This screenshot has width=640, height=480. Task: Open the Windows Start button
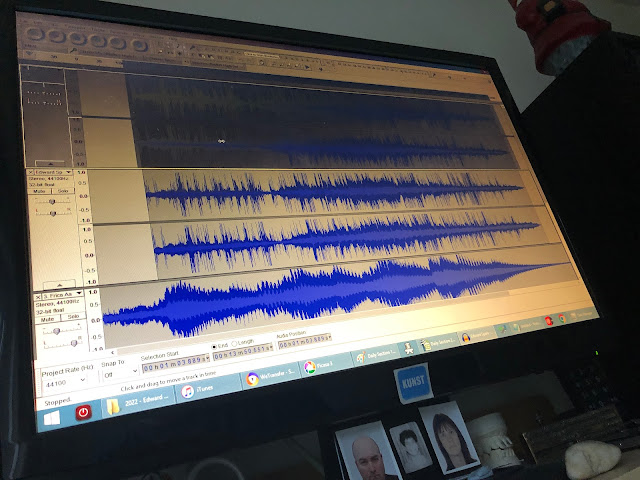[52, 418]
